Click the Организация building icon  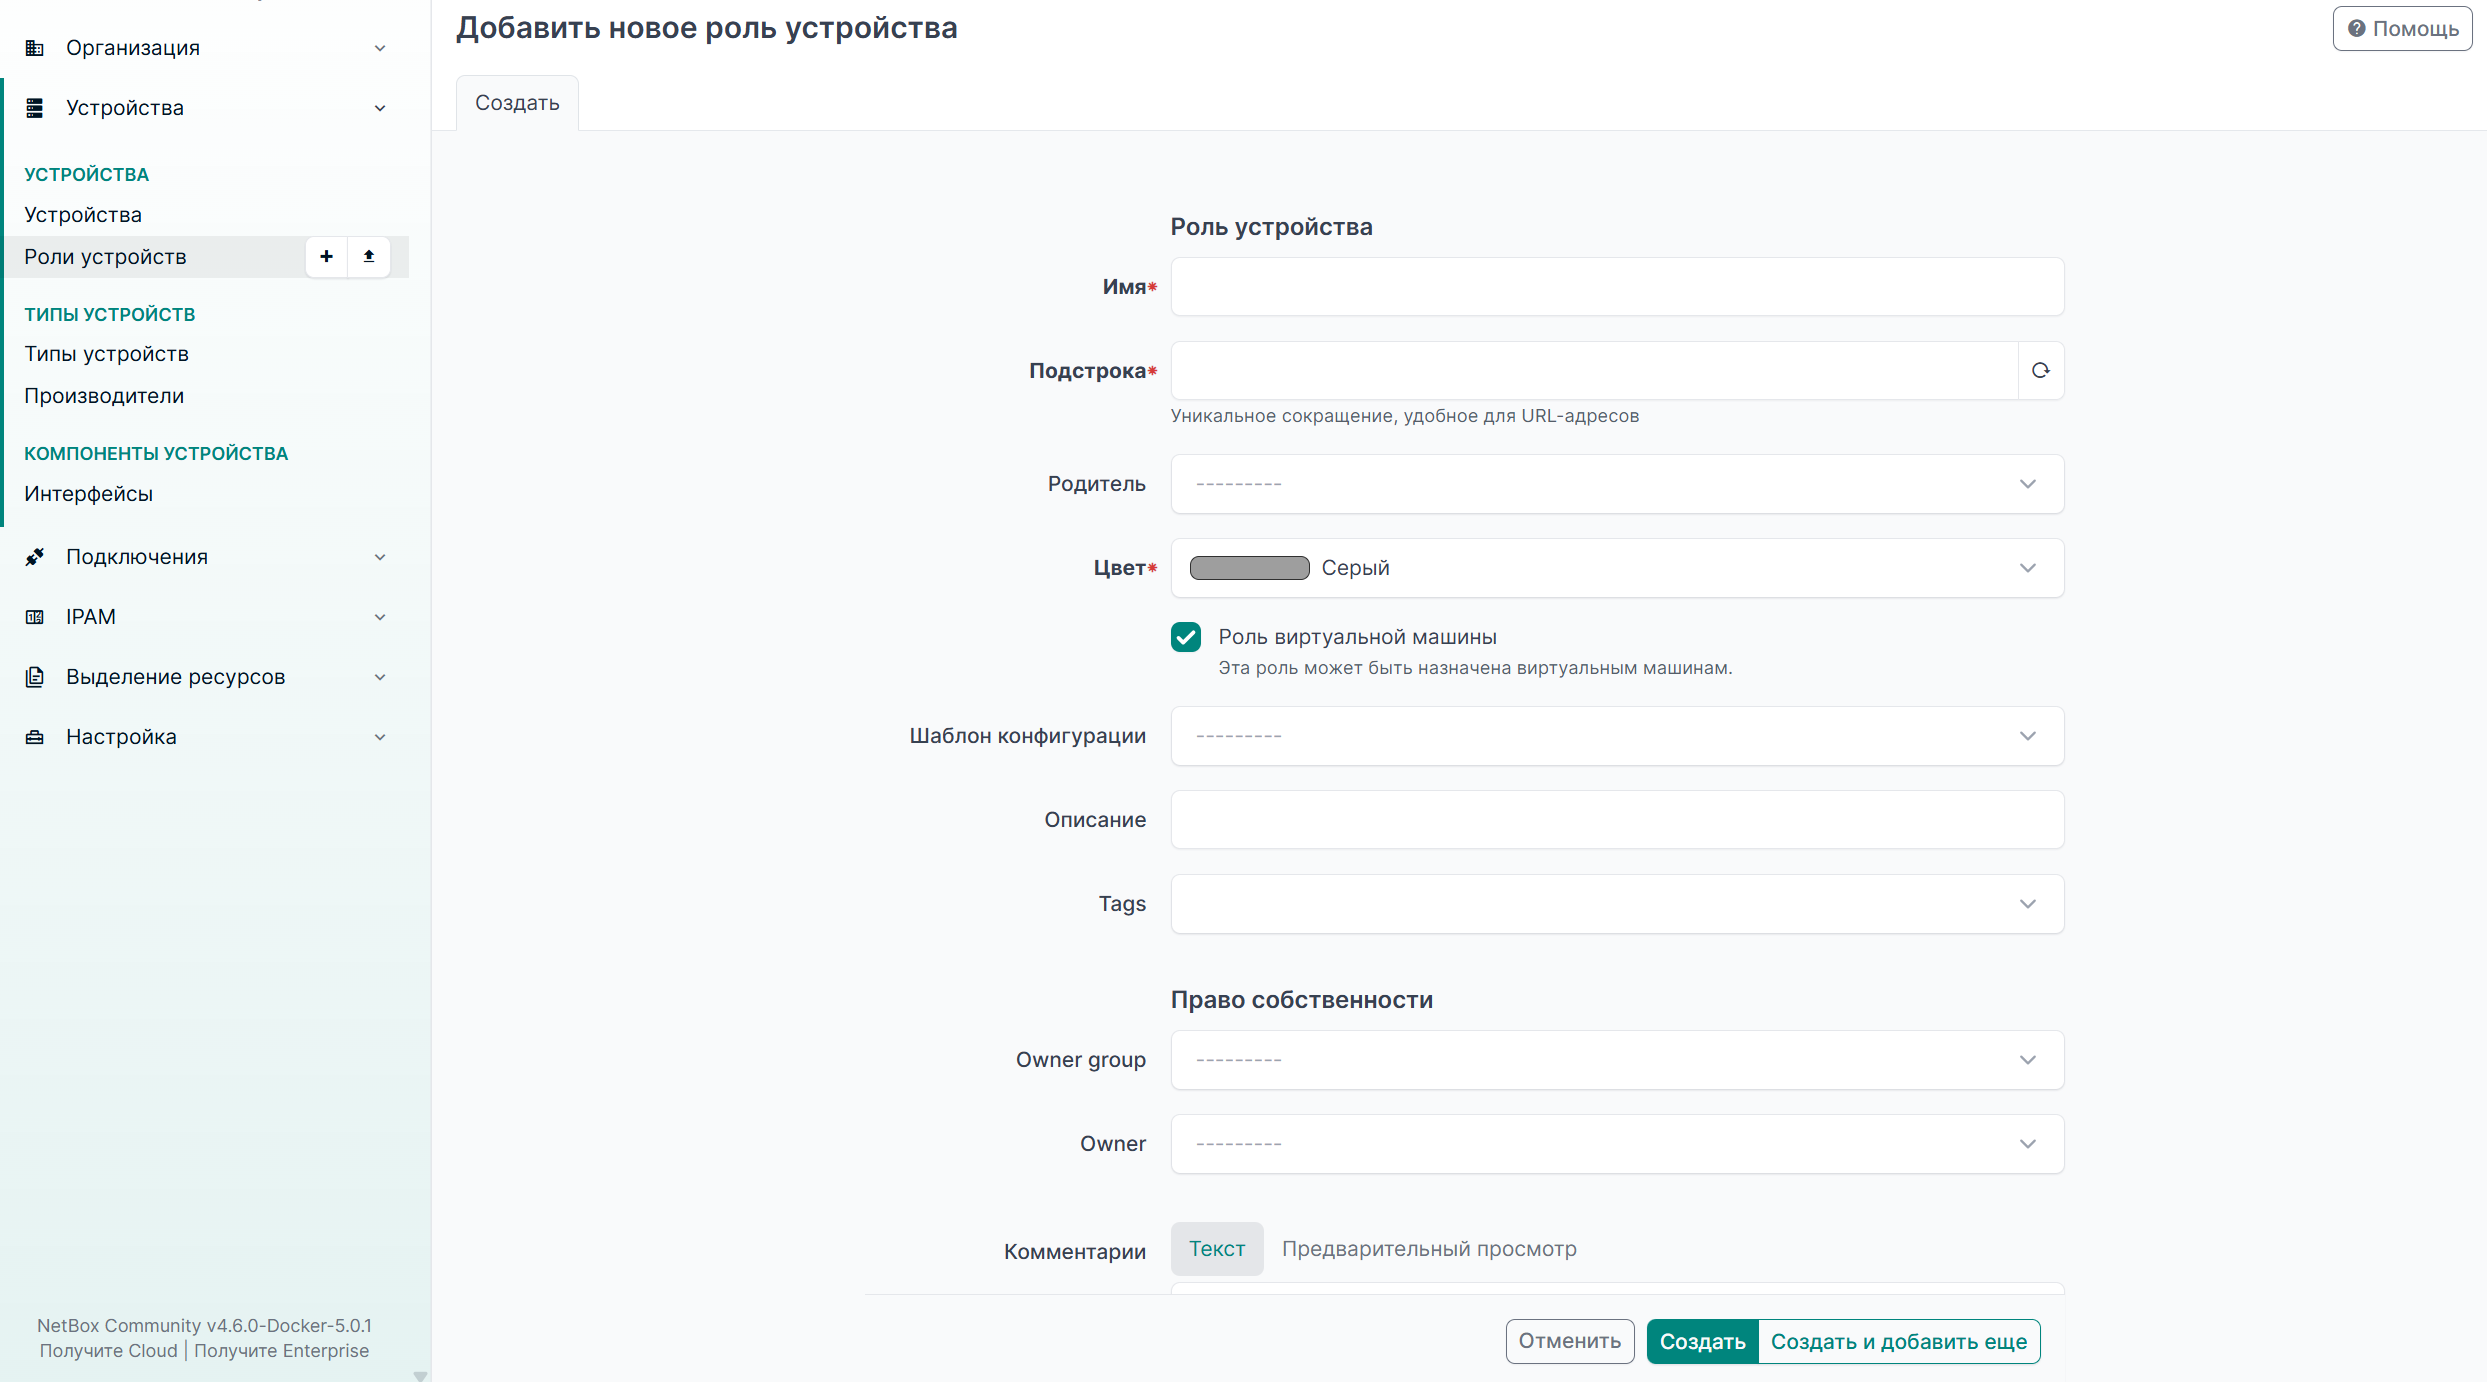(35, 48)
